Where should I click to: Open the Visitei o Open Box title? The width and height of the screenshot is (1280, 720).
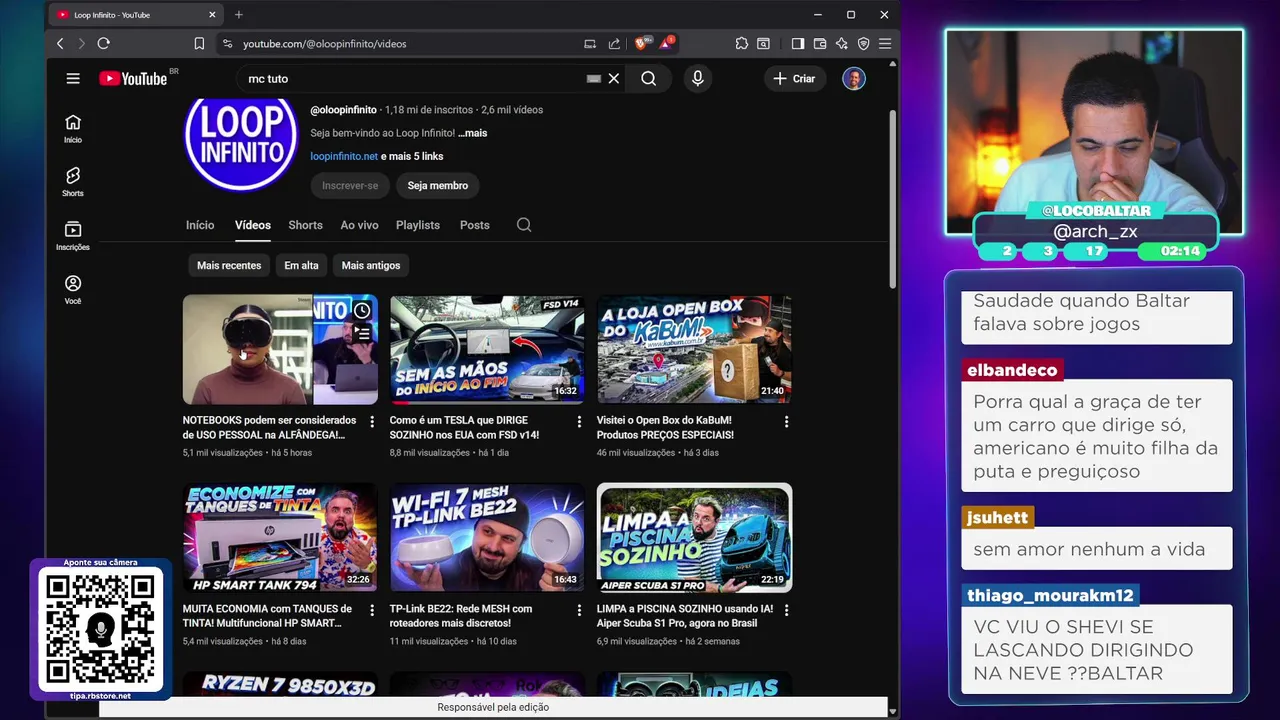(665, 427)
